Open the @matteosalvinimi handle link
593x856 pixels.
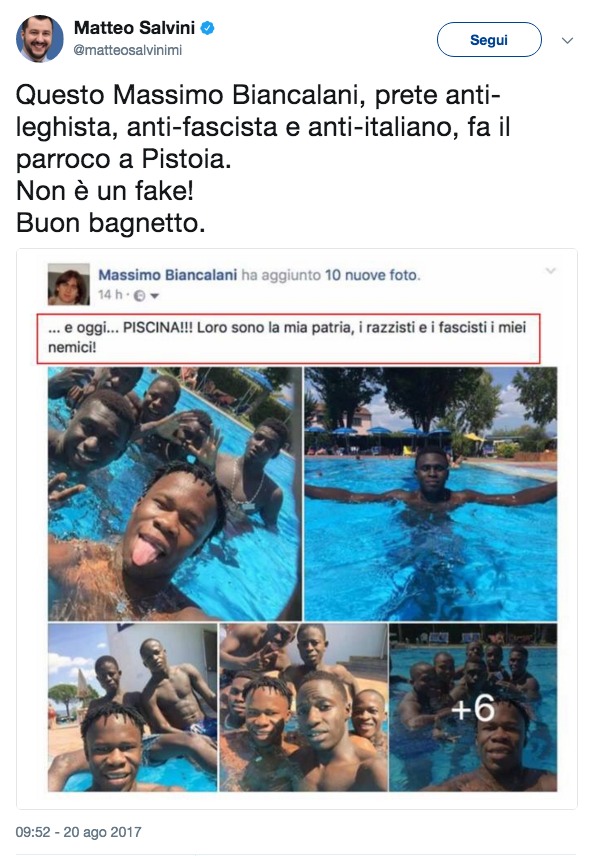128,50
